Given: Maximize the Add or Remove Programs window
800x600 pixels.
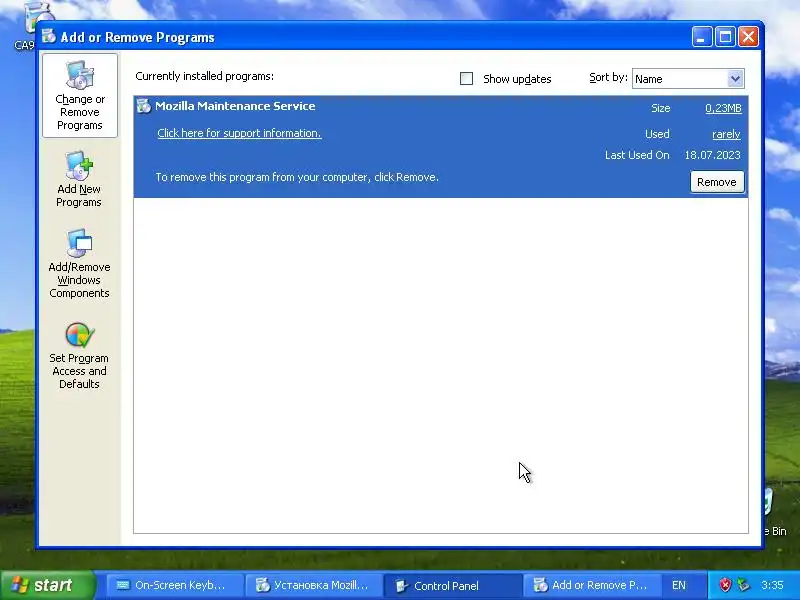Looking at the screenshot, I should [725, 37].
